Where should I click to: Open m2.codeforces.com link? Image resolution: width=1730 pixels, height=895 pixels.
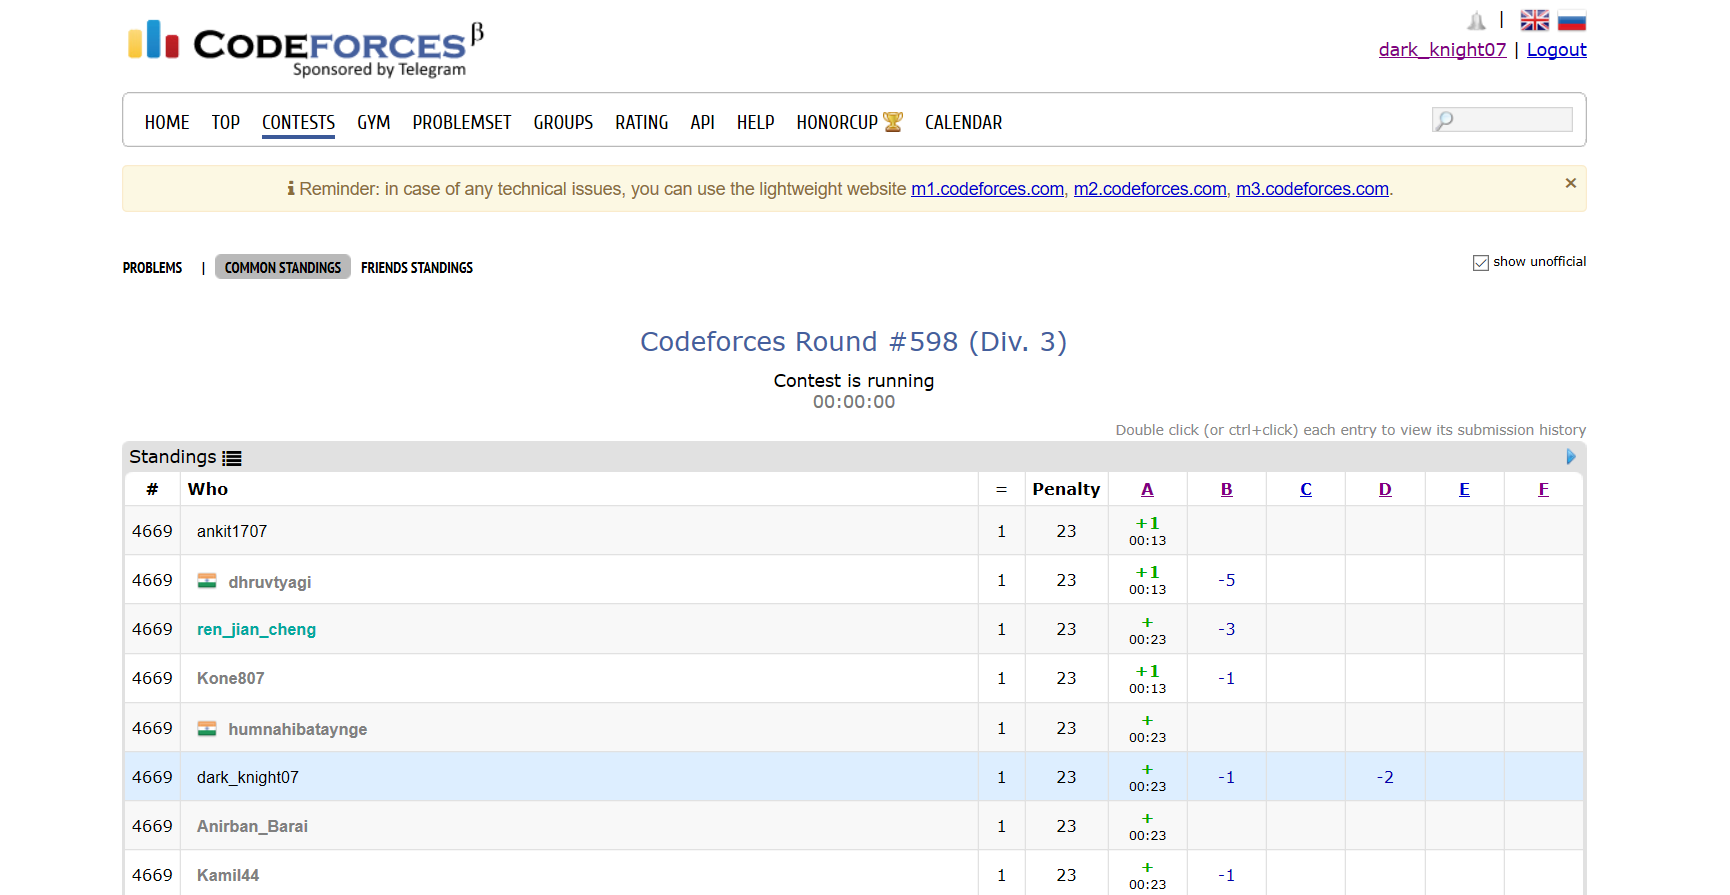[1150, 189]
